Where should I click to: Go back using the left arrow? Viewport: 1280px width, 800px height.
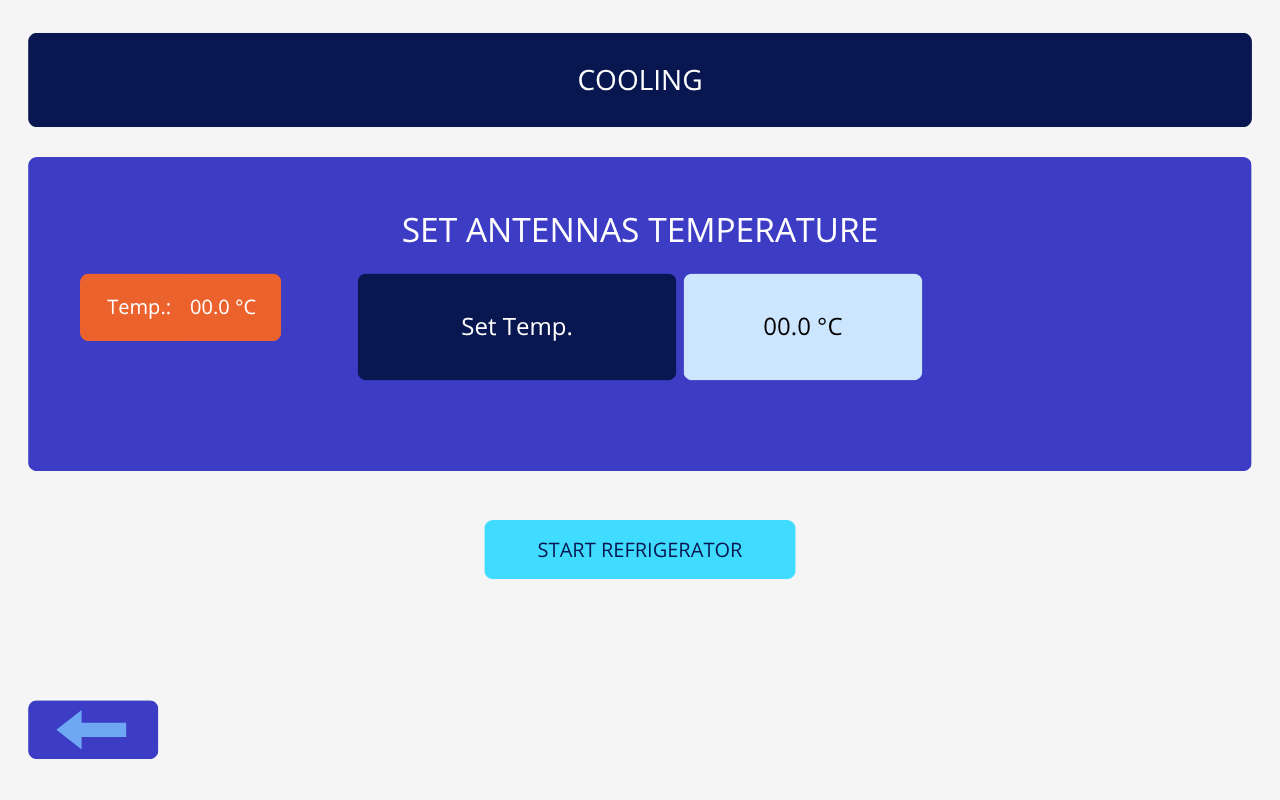click(92, 730)
